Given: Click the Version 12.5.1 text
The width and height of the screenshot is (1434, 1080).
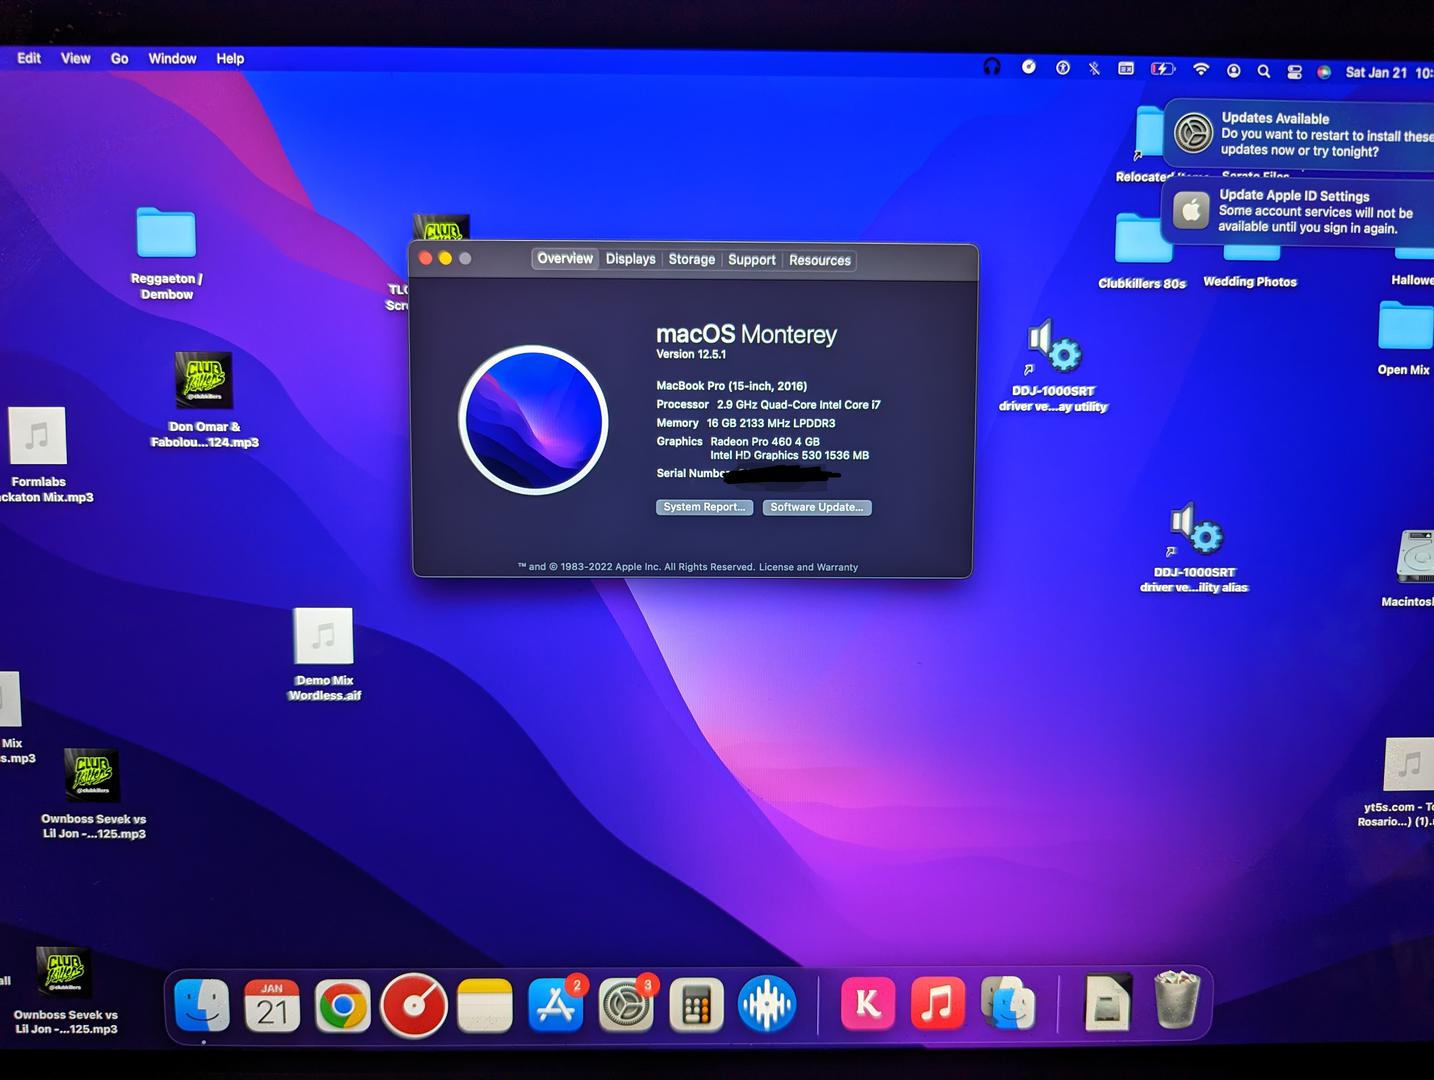Looking at the screenshot, I should [x=691, y=354].
